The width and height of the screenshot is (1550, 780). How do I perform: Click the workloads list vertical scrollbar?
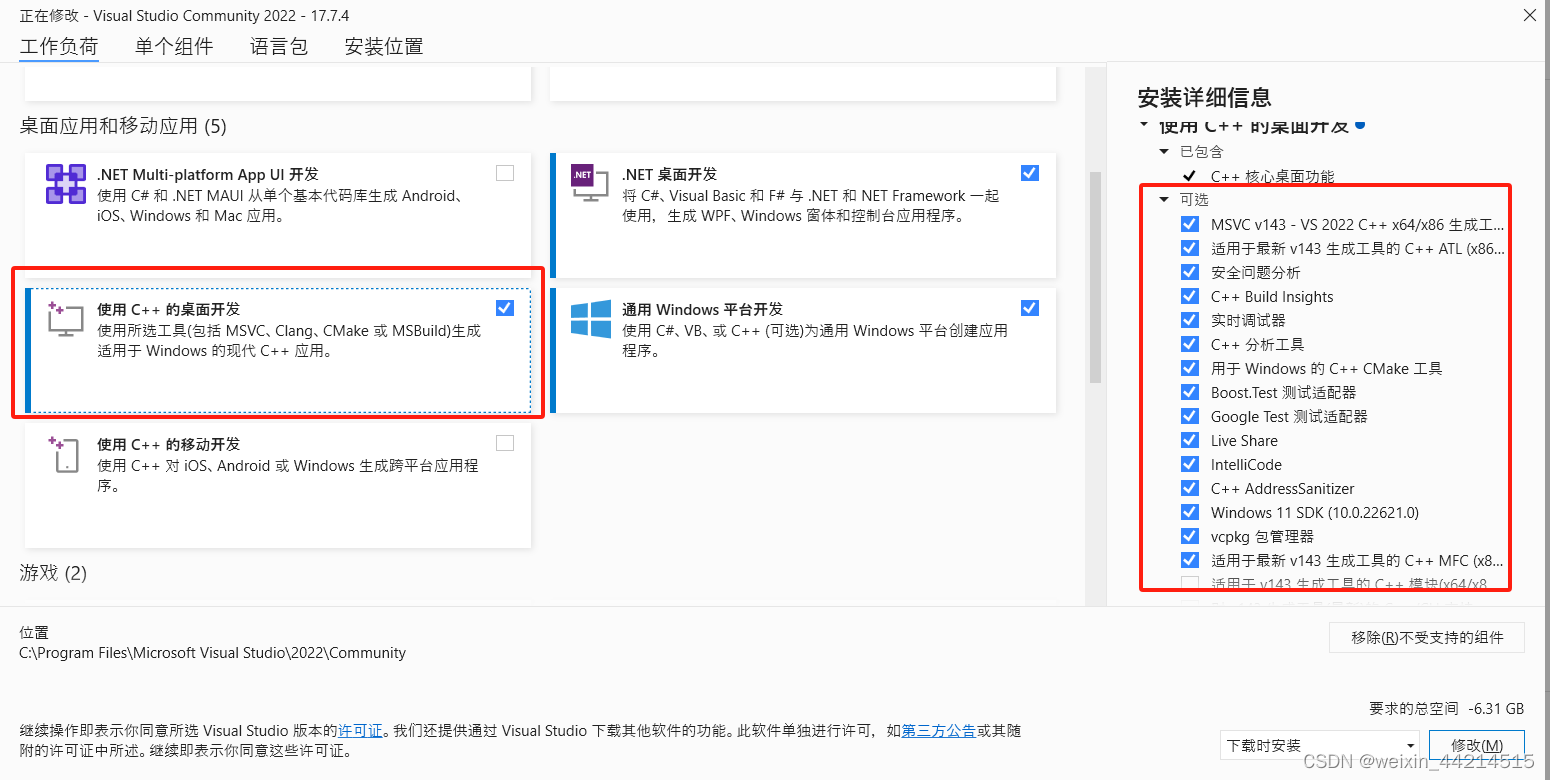tap(1095, 278)
